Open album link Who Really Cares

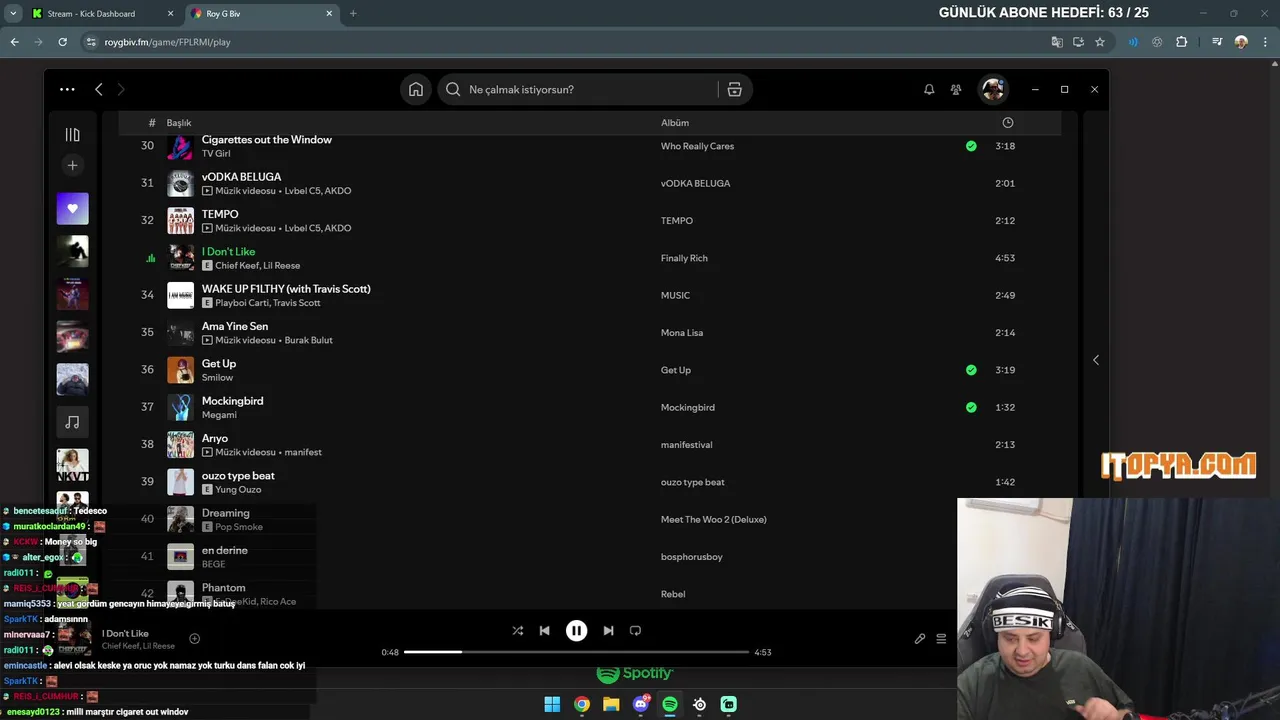(697, 146)
